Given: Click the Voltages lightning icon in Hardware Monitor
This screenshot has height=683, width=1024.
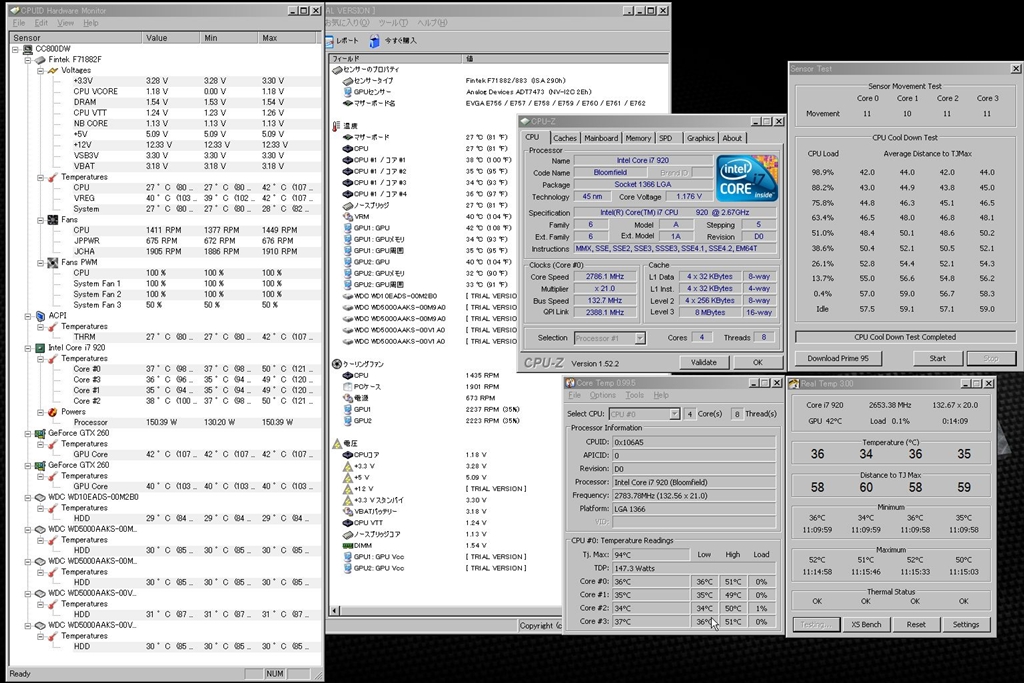Looking at the screenshot, I should (52, 70).
